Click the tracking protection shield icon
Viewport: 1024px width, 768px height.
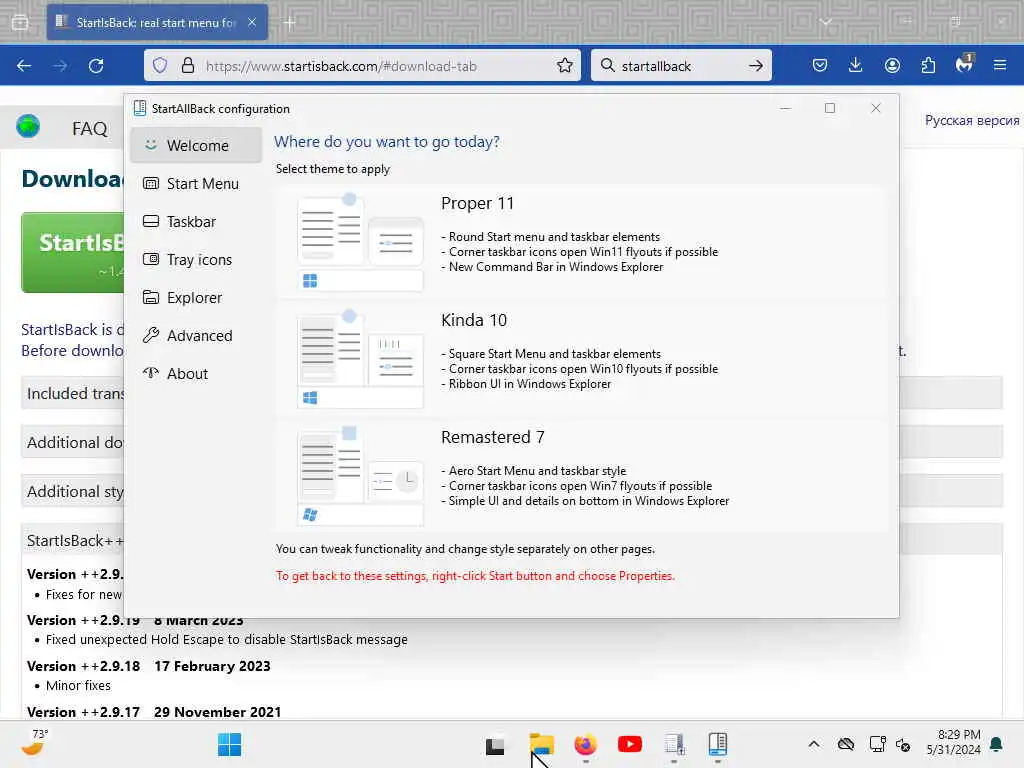click(160, 65)
